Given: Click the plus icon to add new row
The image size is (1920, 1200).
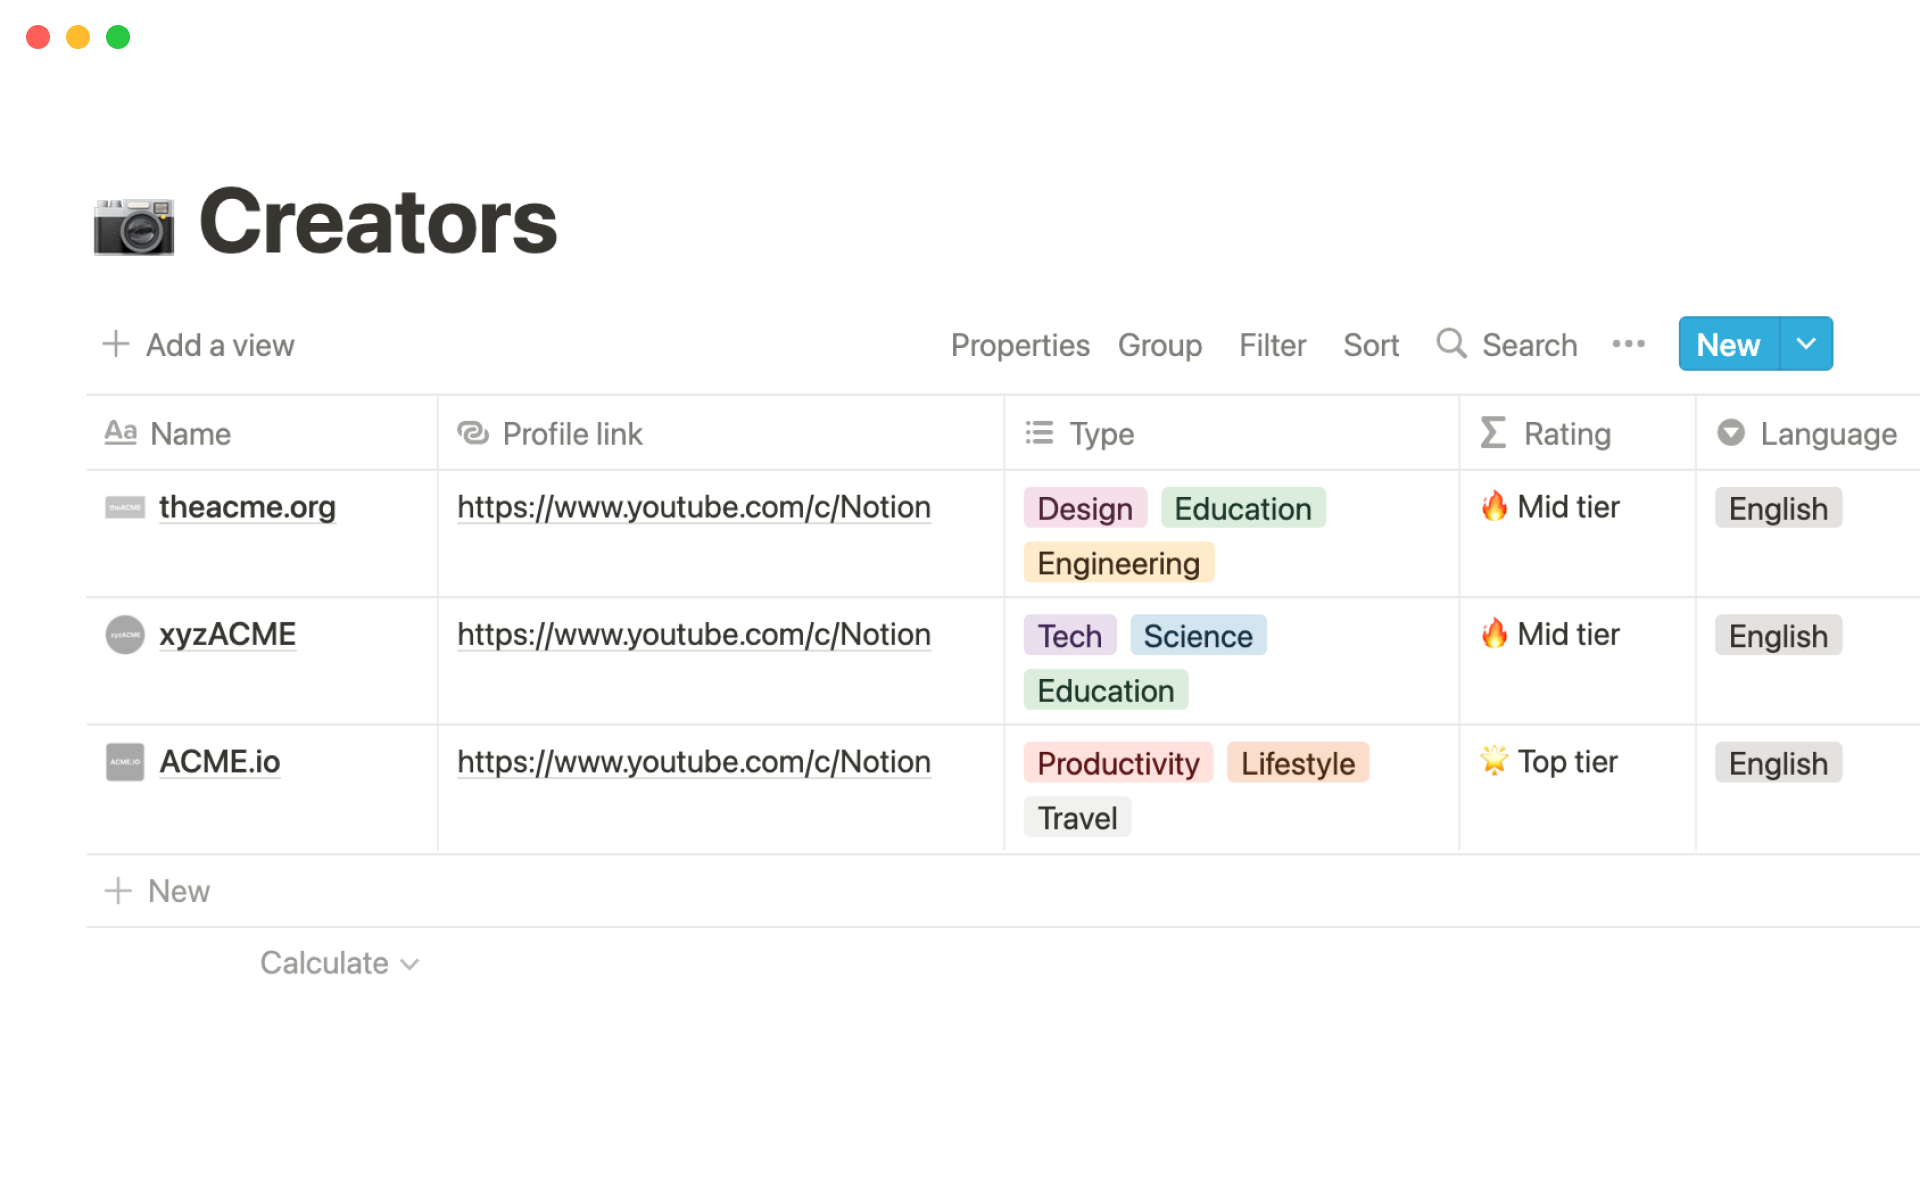Looking at the screenshot, I should point(118,891).
